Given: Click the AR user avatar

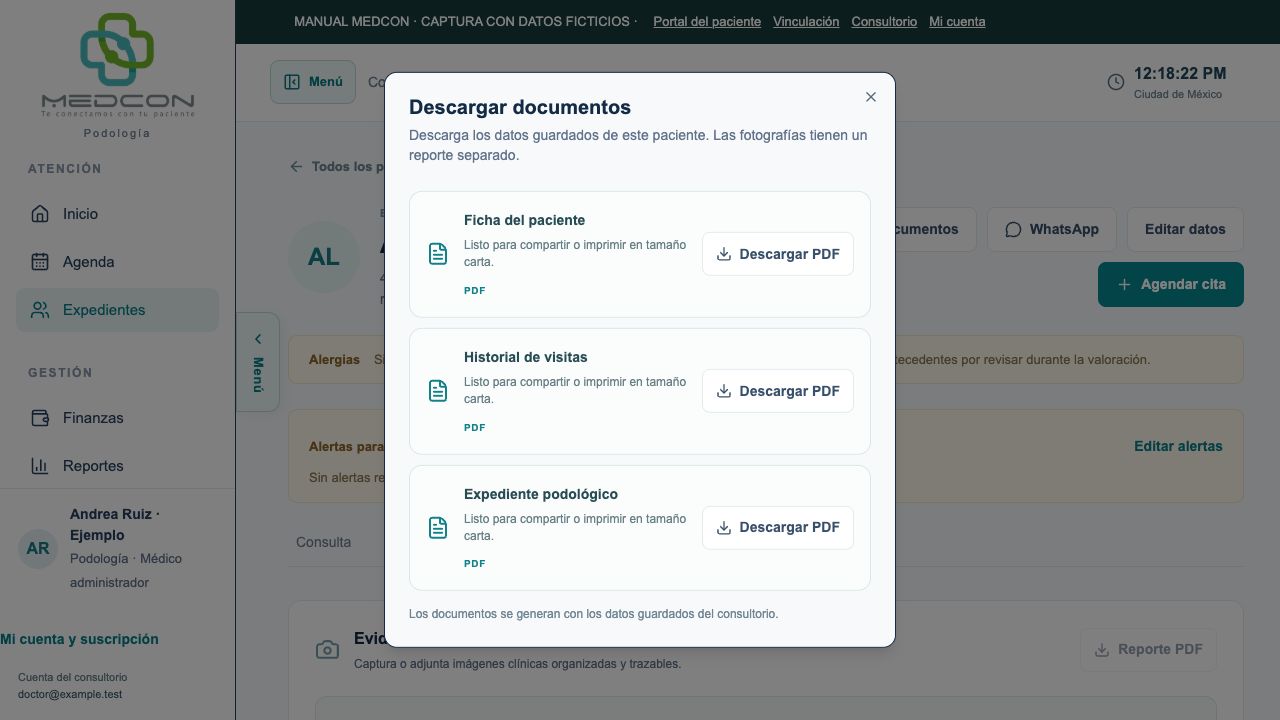Looking at the screenshot, I should point(38,548).
